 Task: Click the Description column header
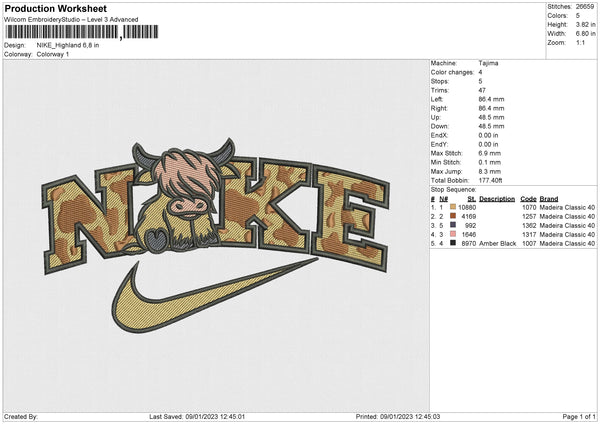click(497, 199)
